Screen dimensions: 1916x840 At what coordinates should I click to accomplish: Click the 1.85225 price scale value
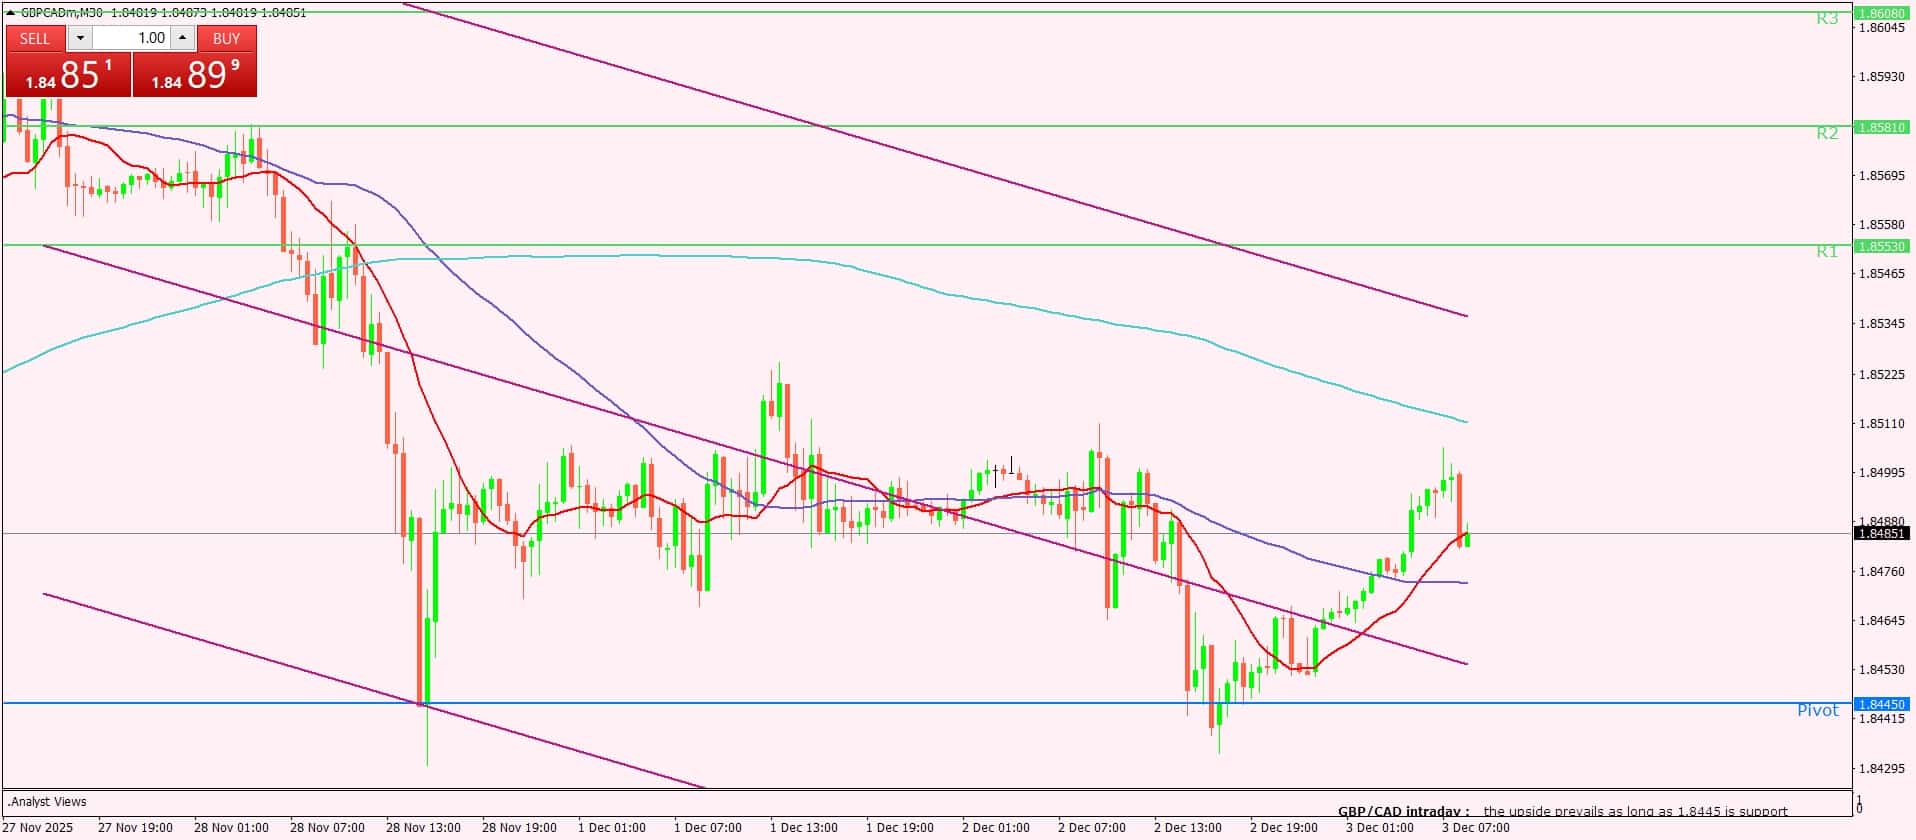[x=1880, y=375]
